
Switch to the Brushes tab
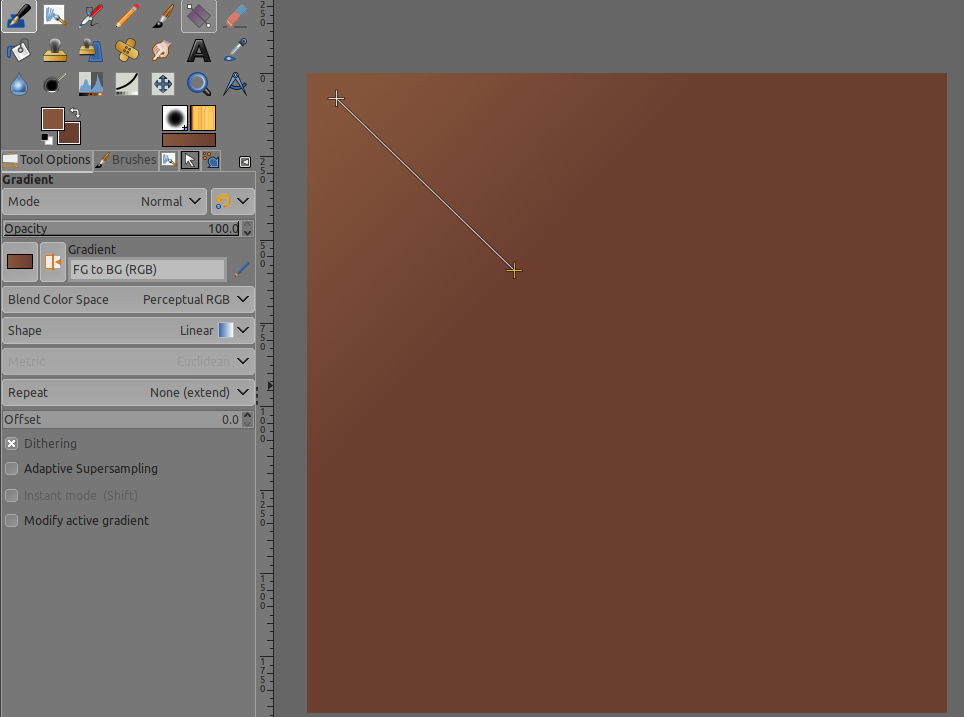click(x=126, y=160)
